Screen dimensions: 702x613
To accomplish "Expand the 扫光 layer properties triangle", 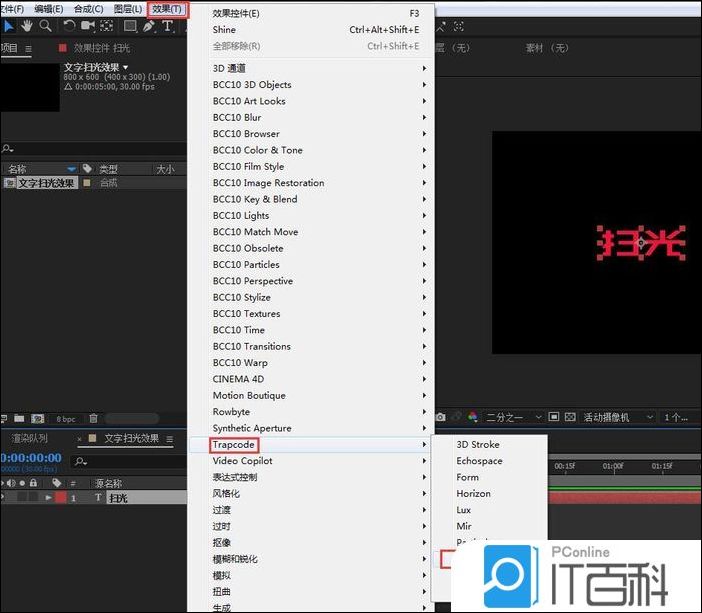I will (x=49, y=498).
